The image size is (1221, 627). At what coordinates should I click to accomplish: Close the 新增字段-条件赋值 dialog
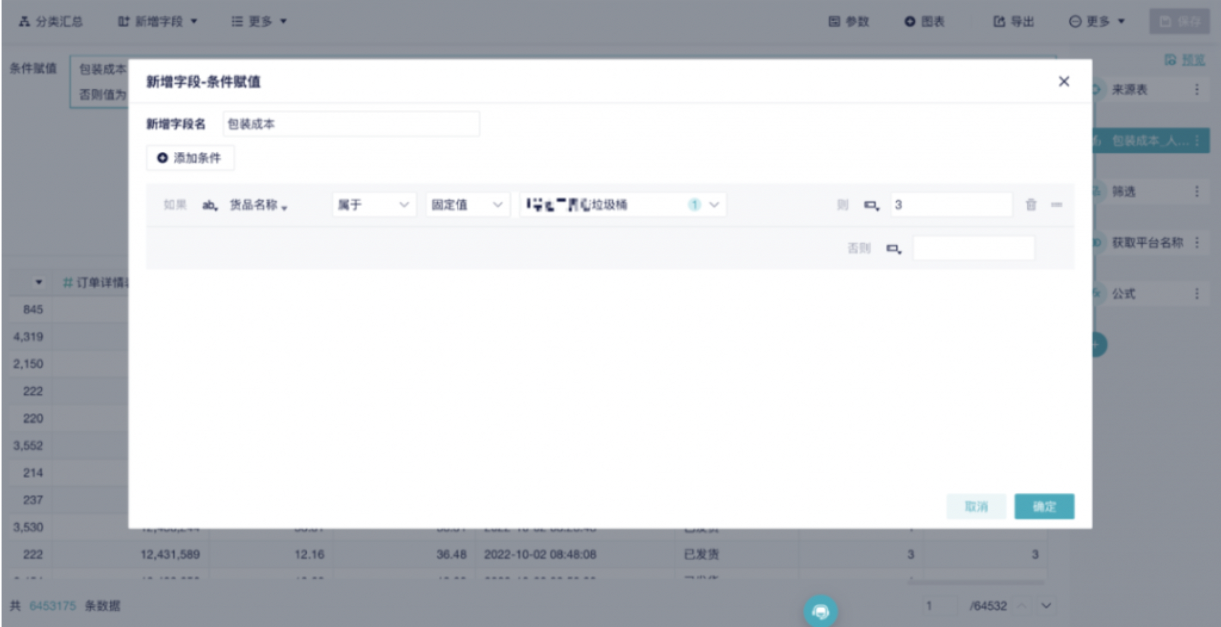(1063, 82)
